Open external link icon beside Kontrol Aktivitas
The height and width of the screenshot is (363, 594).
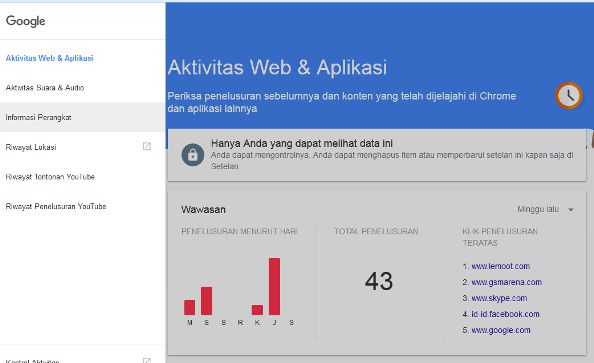[147, 360]
